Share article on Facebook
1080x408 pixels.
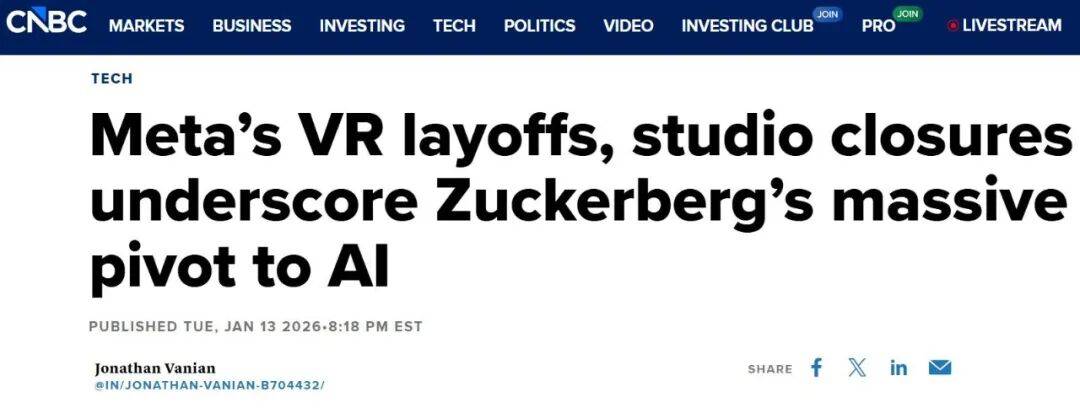(x=816, y=368)
